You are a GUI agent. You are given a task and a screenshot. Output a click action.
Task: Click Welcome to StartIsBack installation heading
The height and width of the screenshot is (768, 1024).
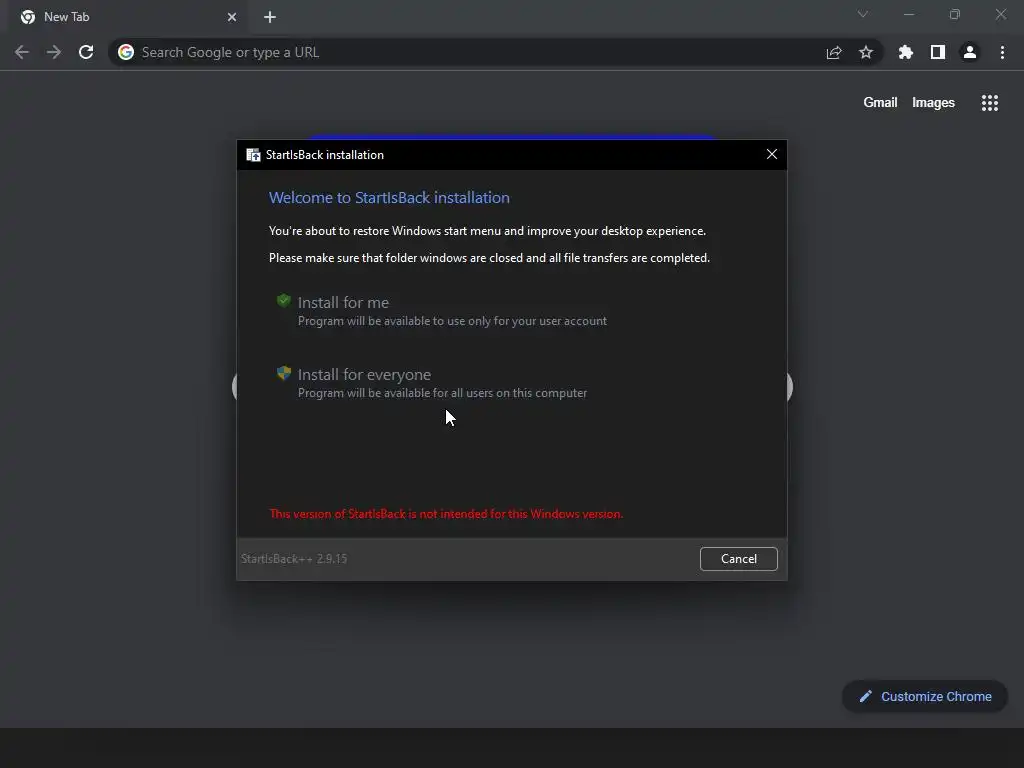tap(389, 198)
